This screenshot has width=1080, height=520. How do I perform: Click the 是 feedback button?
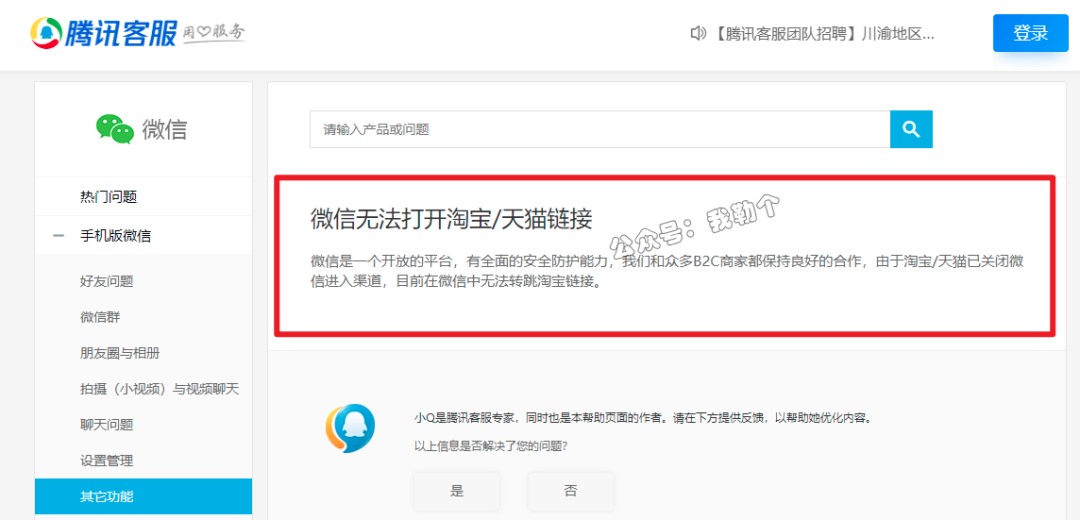[x=457, y=491]
